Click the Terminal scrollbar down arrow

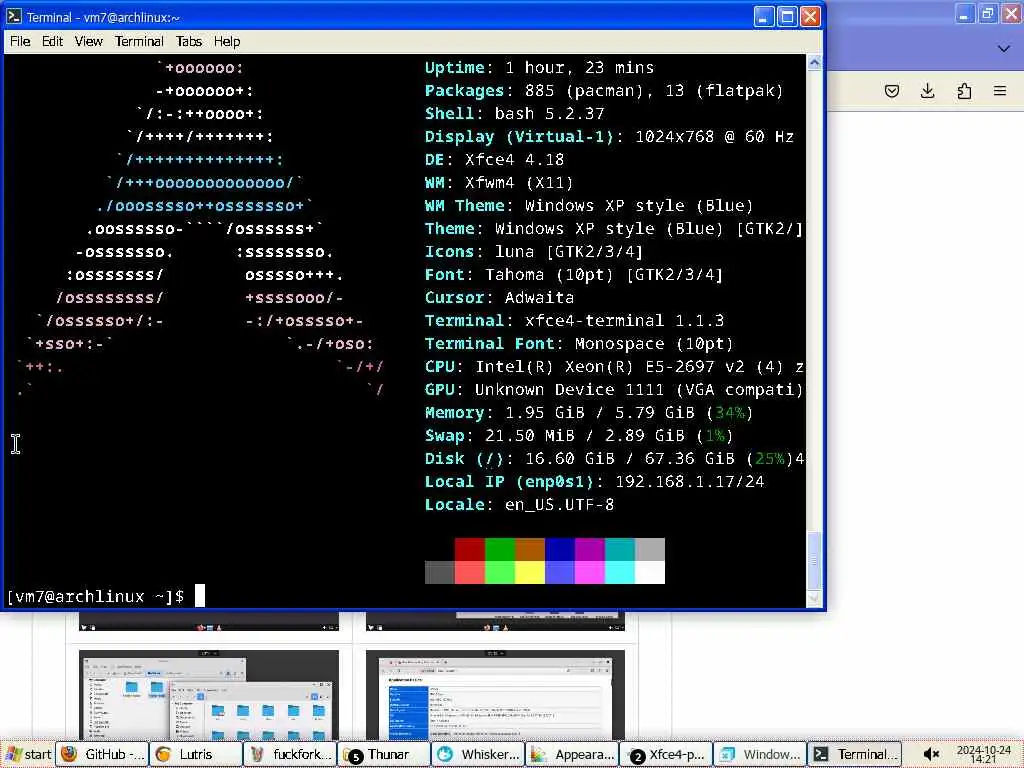(x=814, y=598)
